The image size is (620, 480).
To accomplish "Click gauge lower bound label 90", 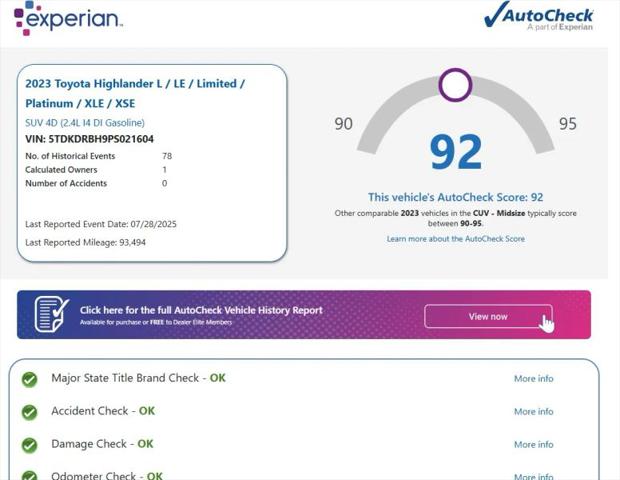I will coord(343,124).
